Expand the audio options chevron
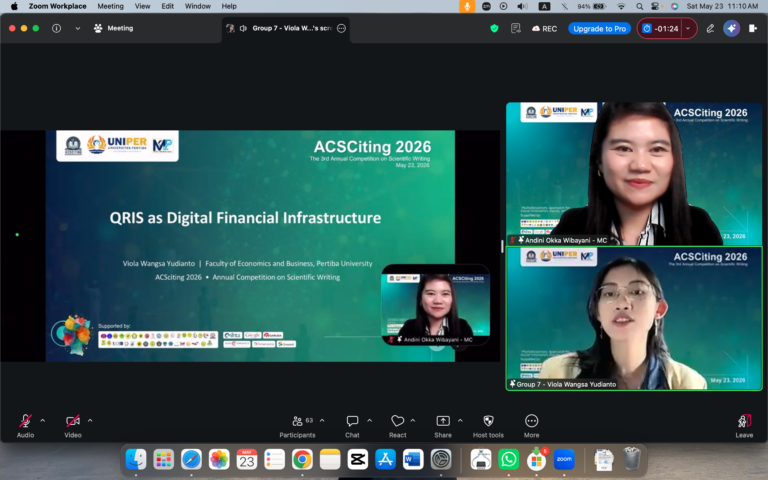768x480 pixels. click(43, 420)
